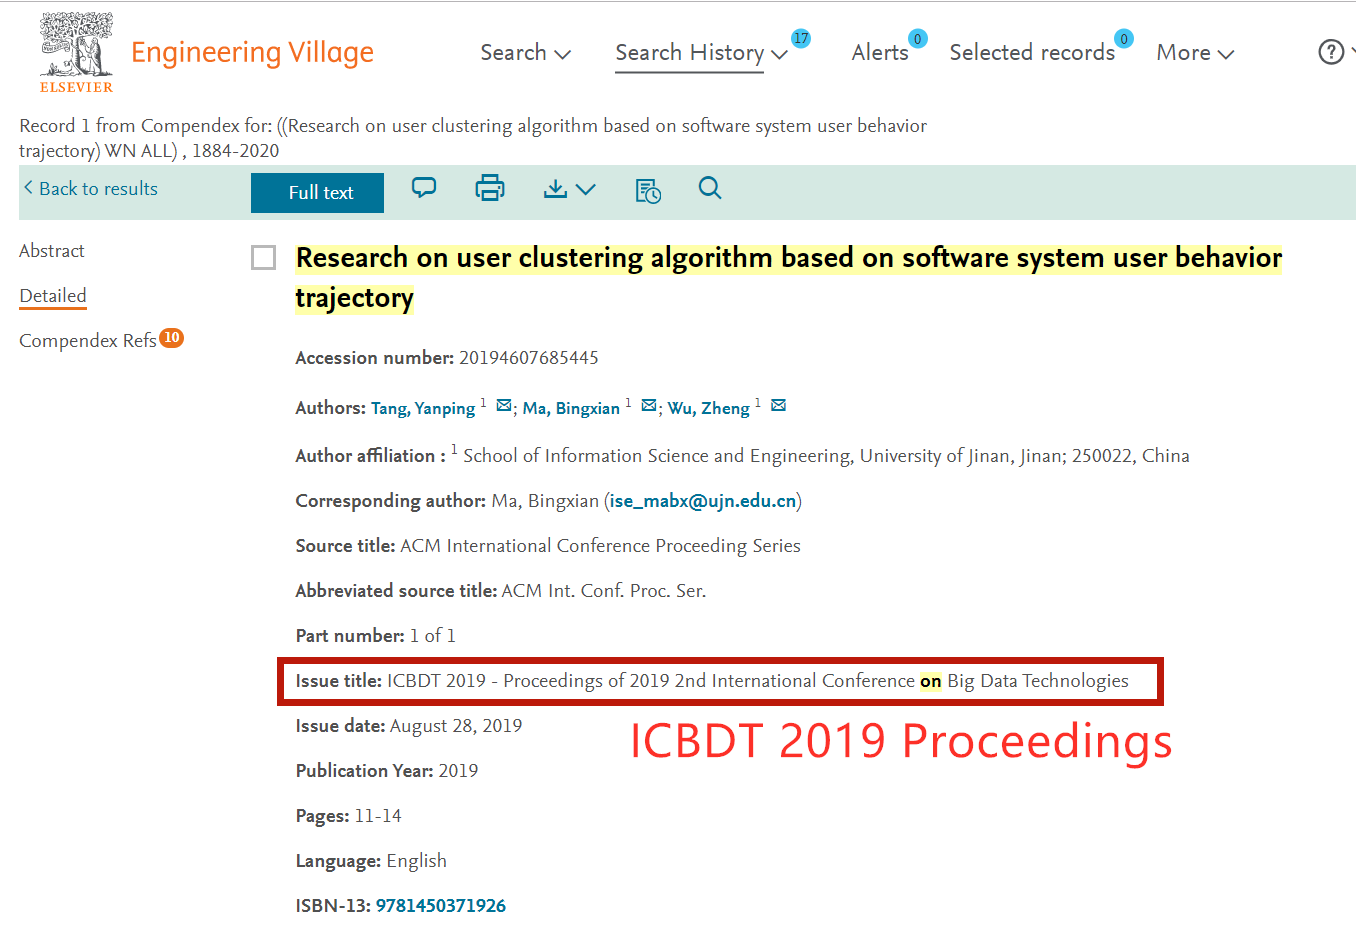Click the Full text button

click(x=317, y=193)
